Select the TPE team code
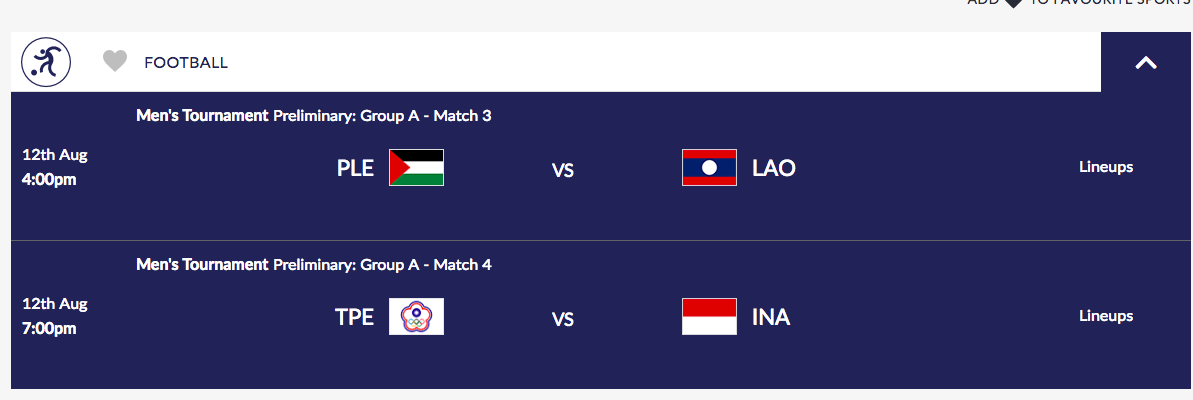 coord(354,317)
